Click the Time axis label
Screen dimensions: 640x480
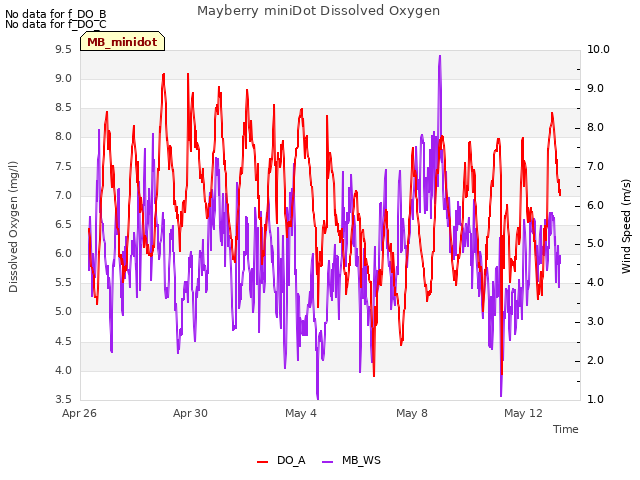point(566,429)
